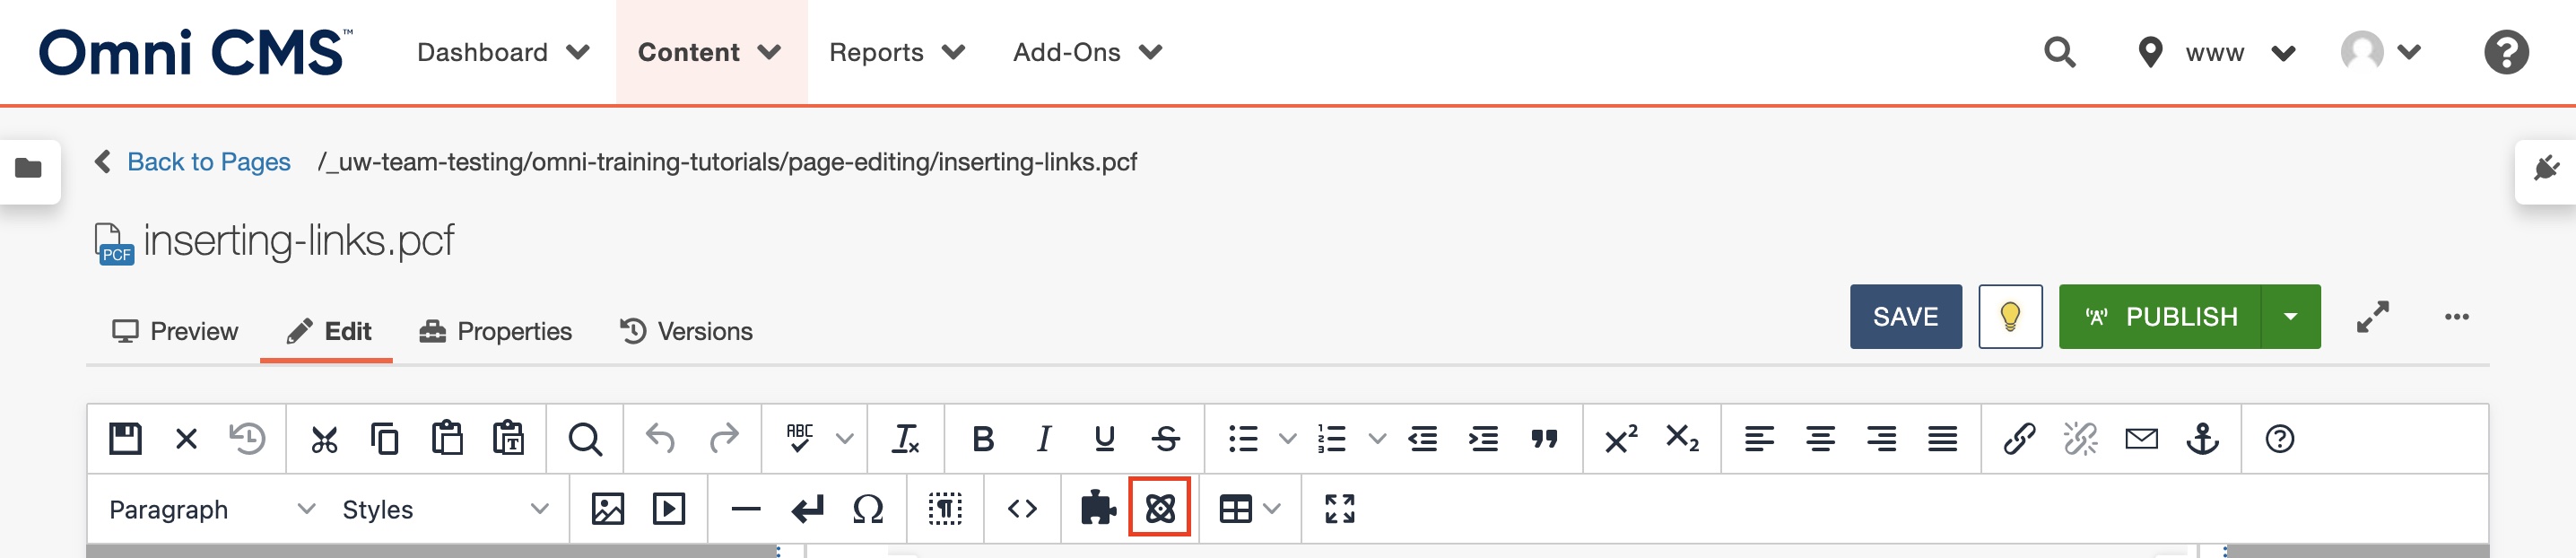Click the Insert/Edit Link icon
This screenshot has height=558, width=2576.
2018,439
